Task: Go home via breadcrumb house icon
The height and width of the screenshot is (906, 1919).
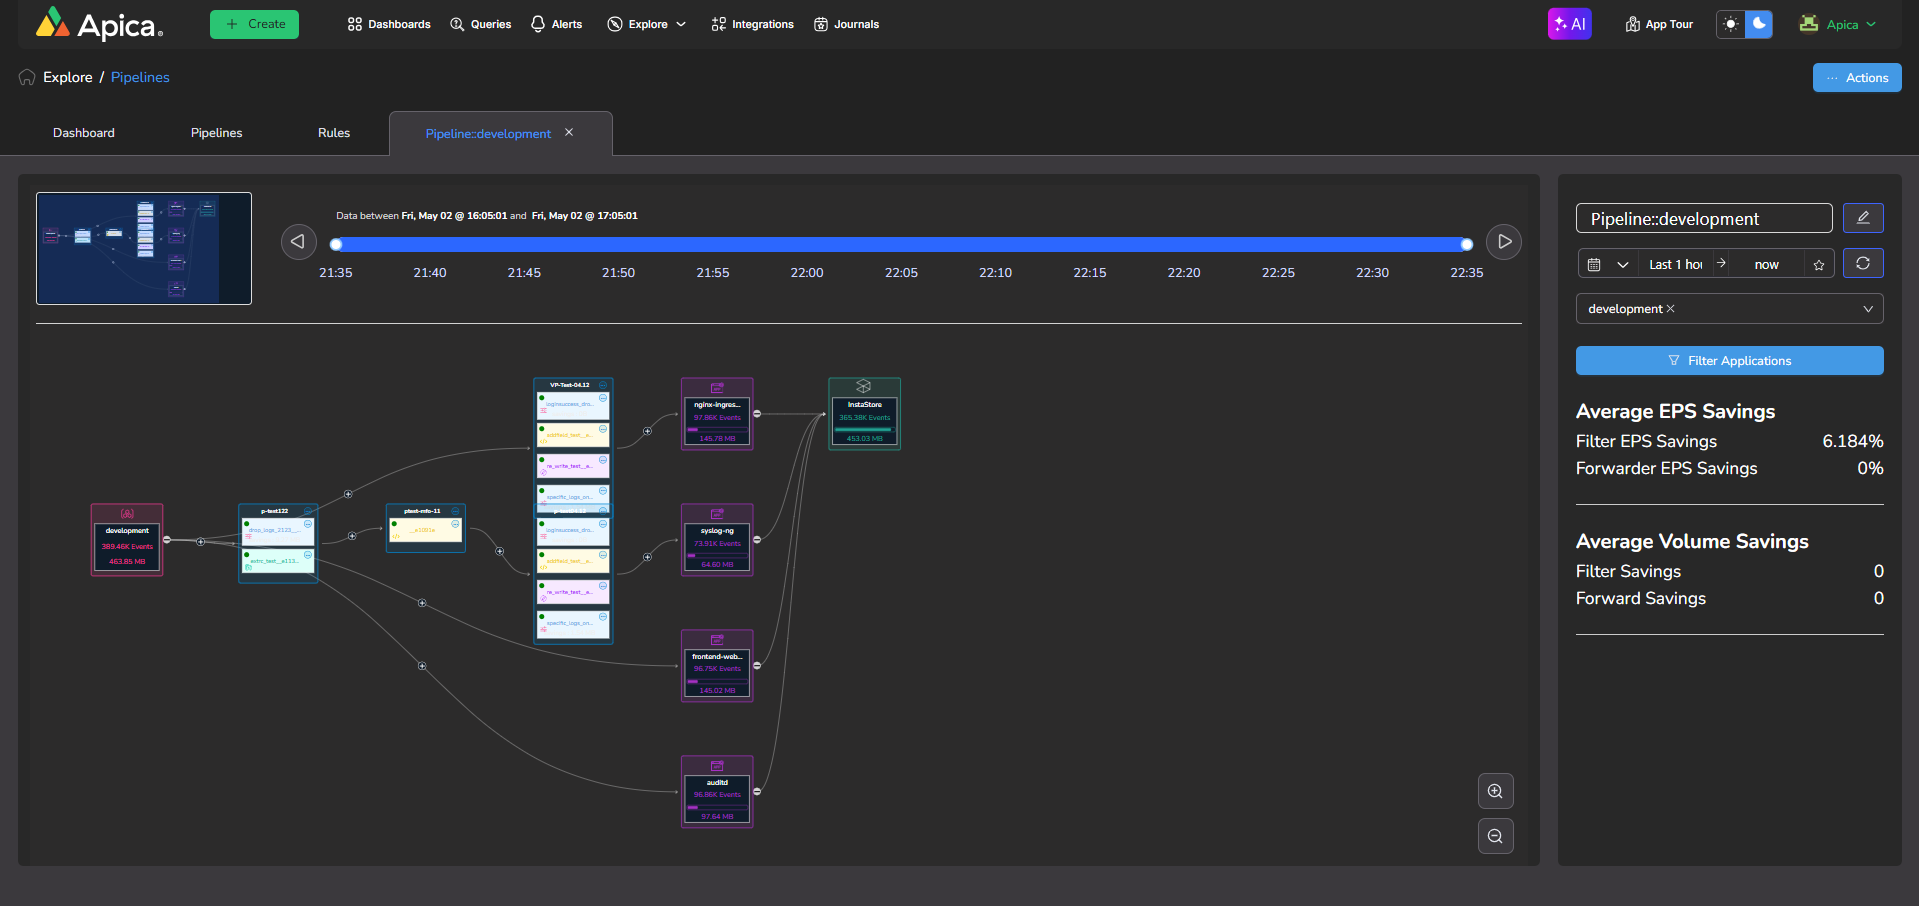Action: 27,78
